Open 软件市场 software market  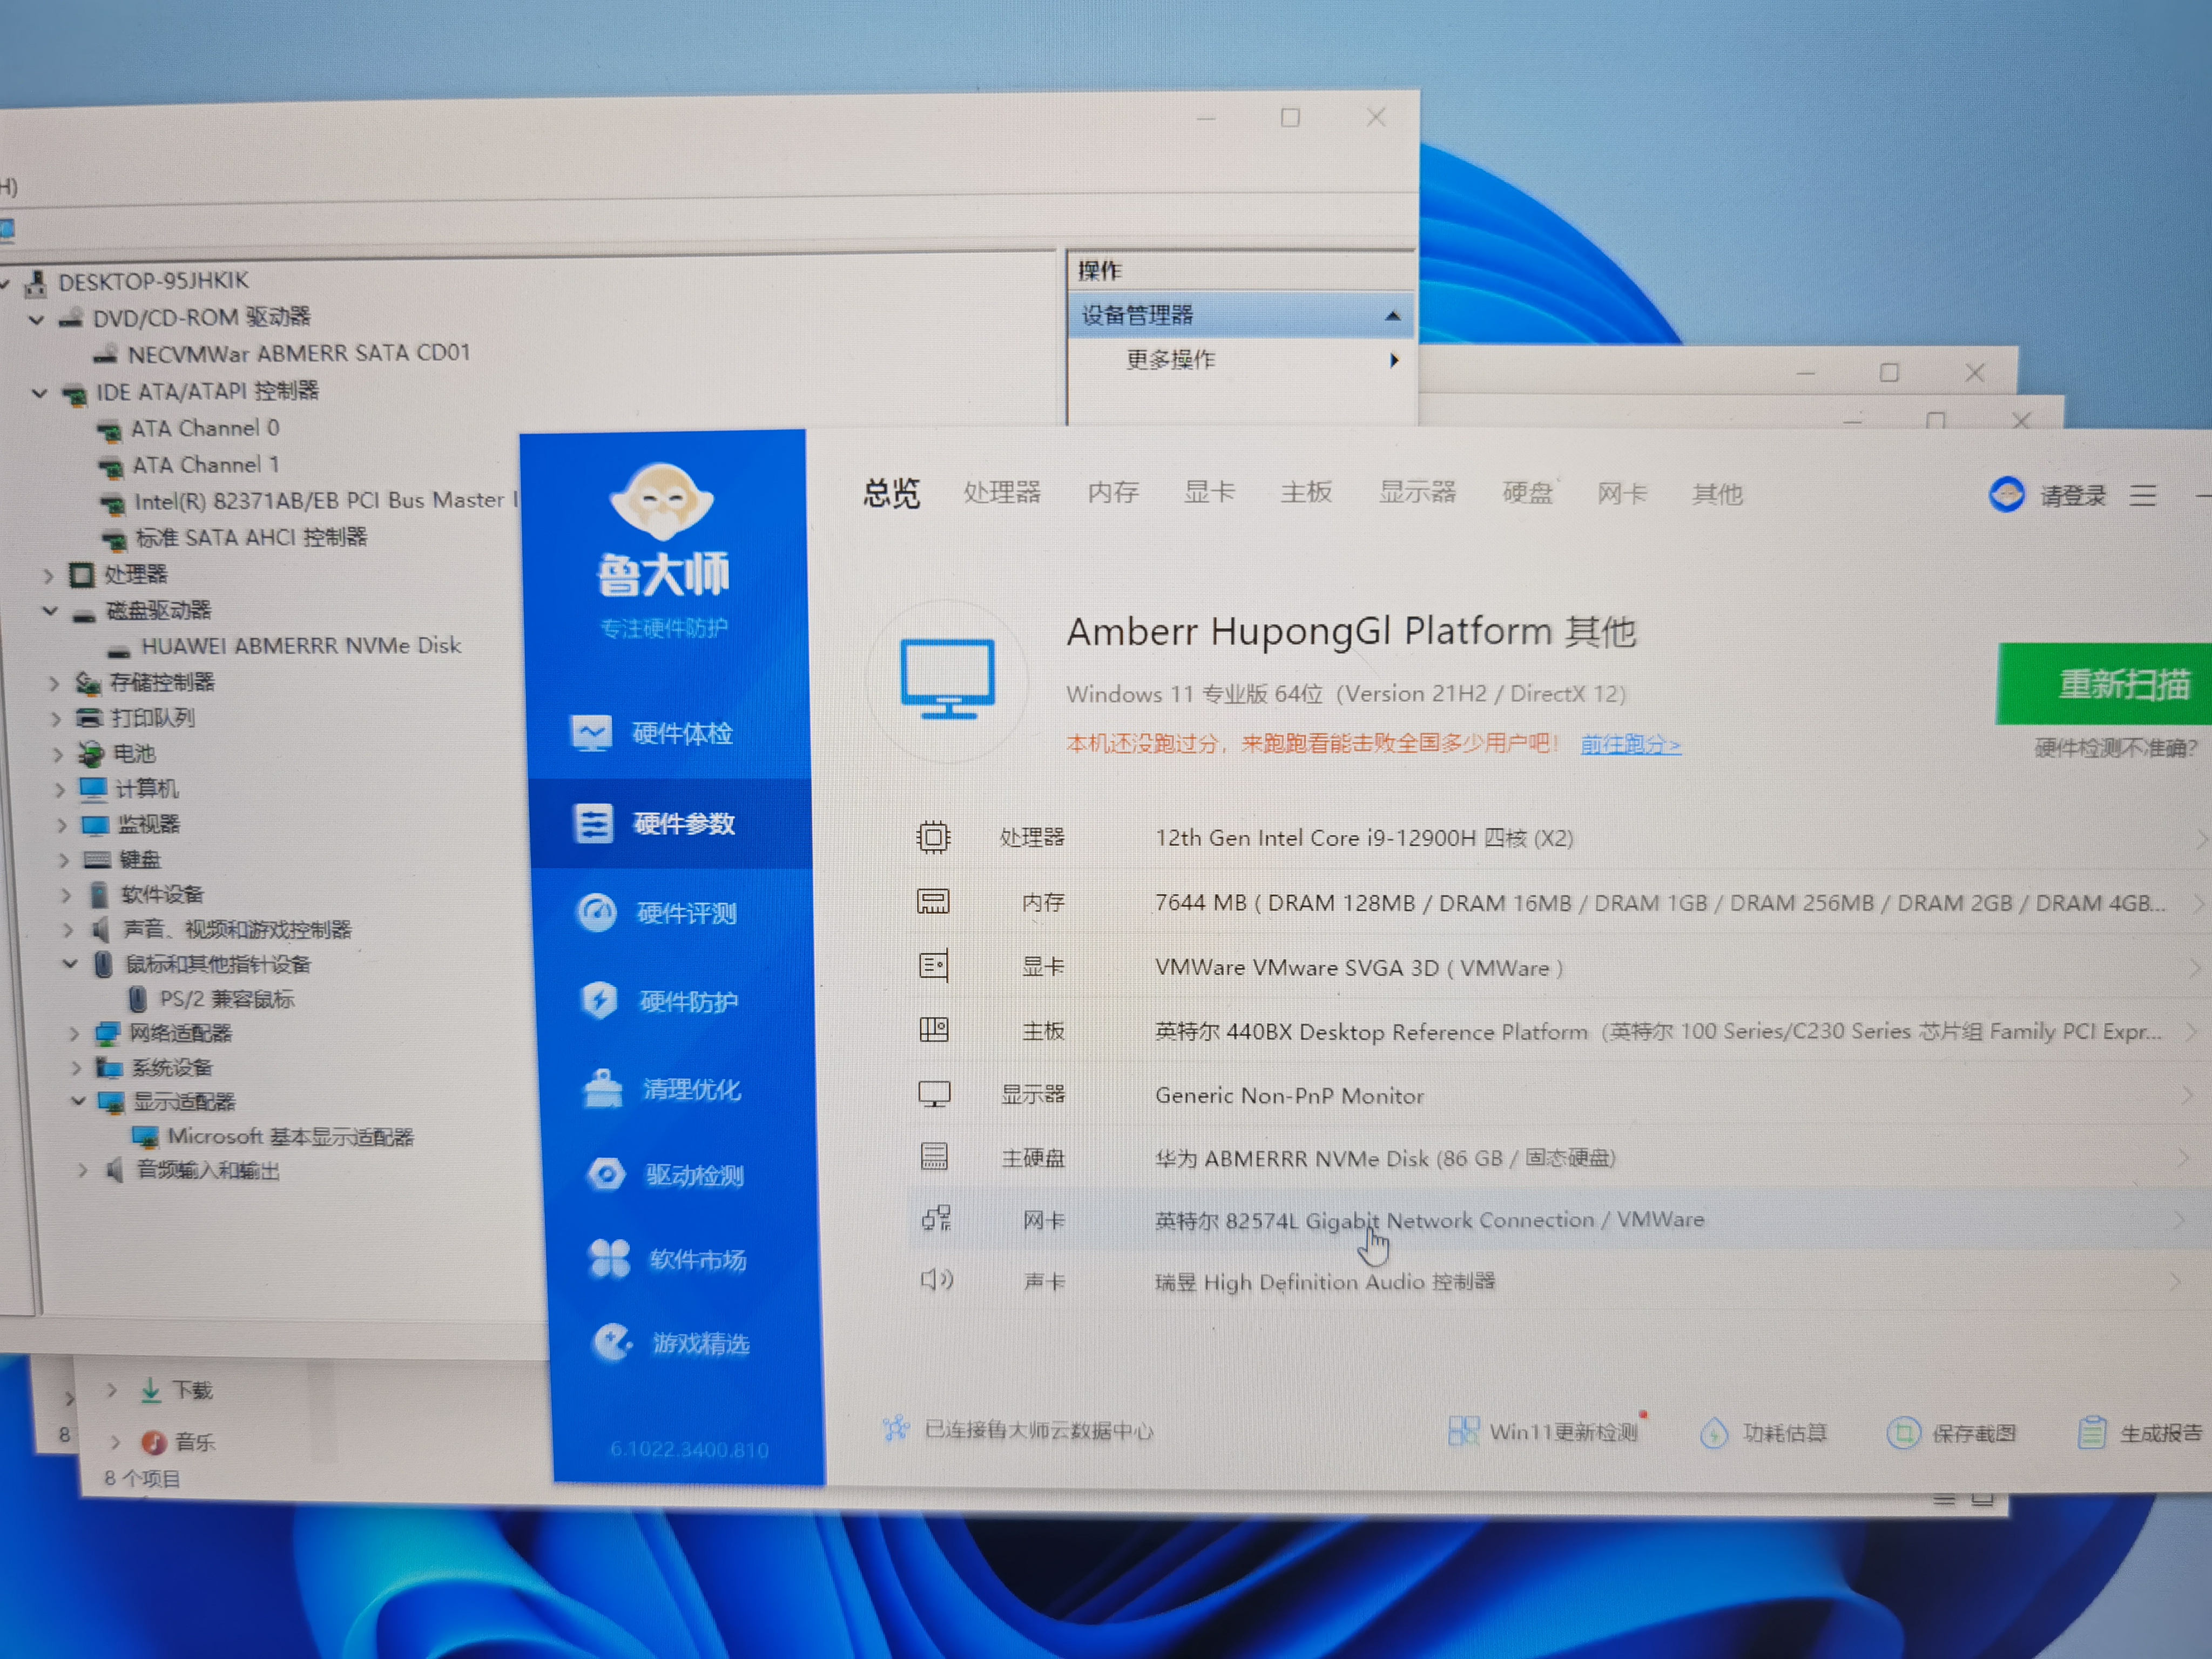(x=668, y=1260)
